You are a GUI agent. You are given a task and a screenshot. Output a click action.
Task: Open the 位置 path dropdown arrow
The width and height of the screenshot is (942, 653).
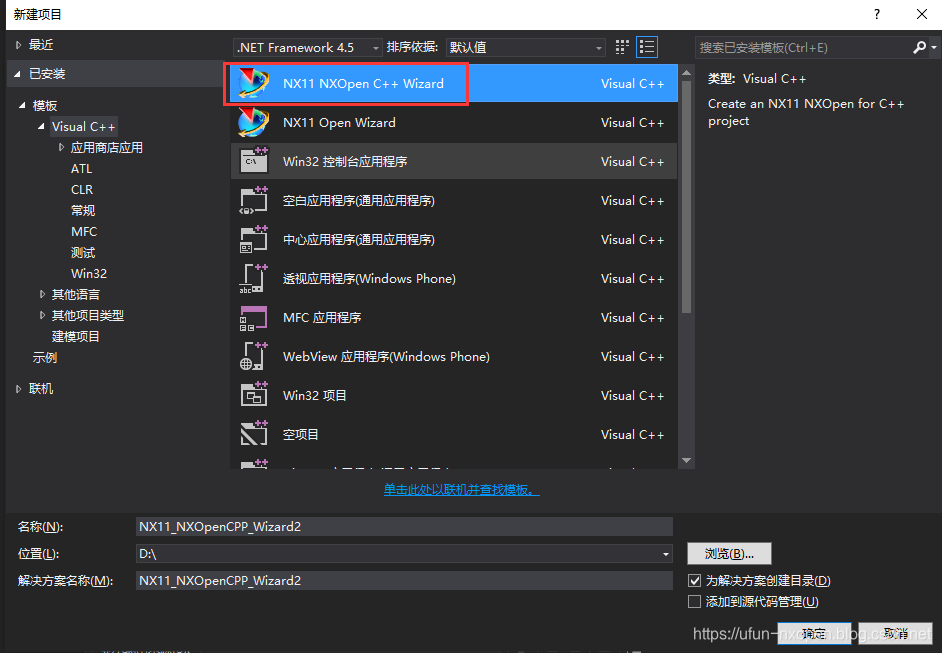(666, 554)
